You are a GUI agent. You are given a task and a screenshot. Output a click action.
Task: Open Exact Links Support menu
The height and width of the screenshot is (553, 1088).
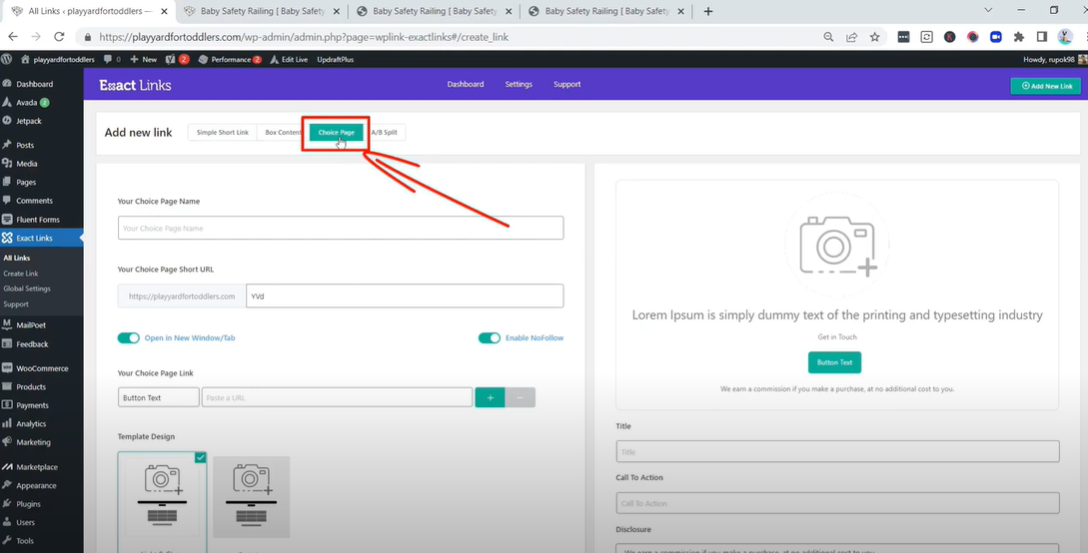click(567, 85)
